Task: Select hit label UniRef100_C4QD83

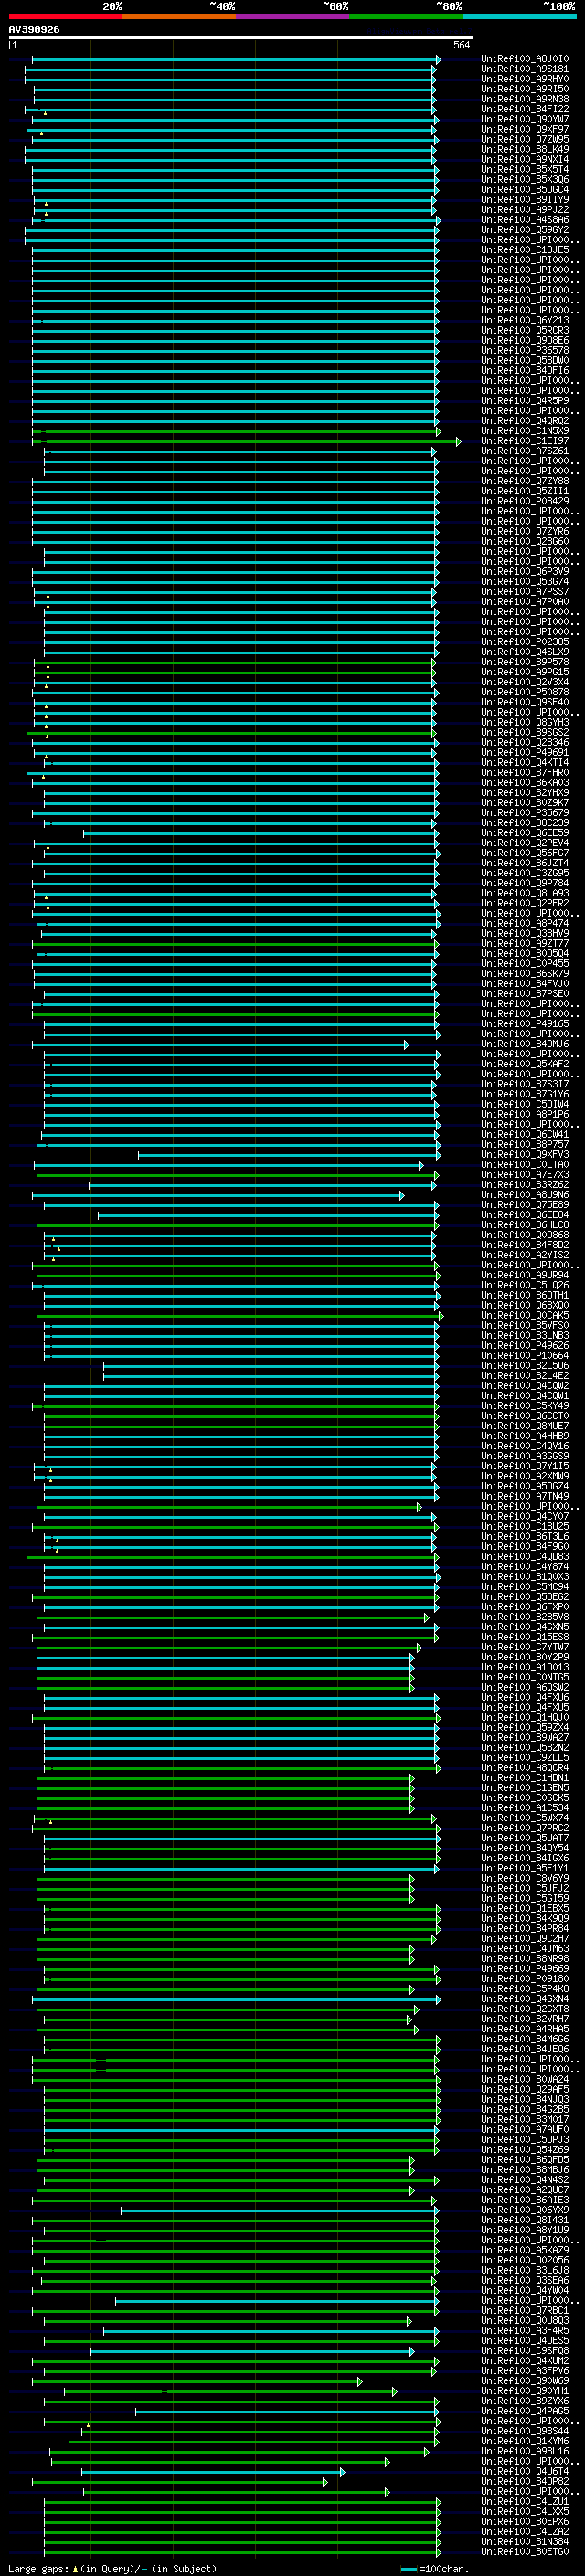Action: click(x=525, y=1556)
